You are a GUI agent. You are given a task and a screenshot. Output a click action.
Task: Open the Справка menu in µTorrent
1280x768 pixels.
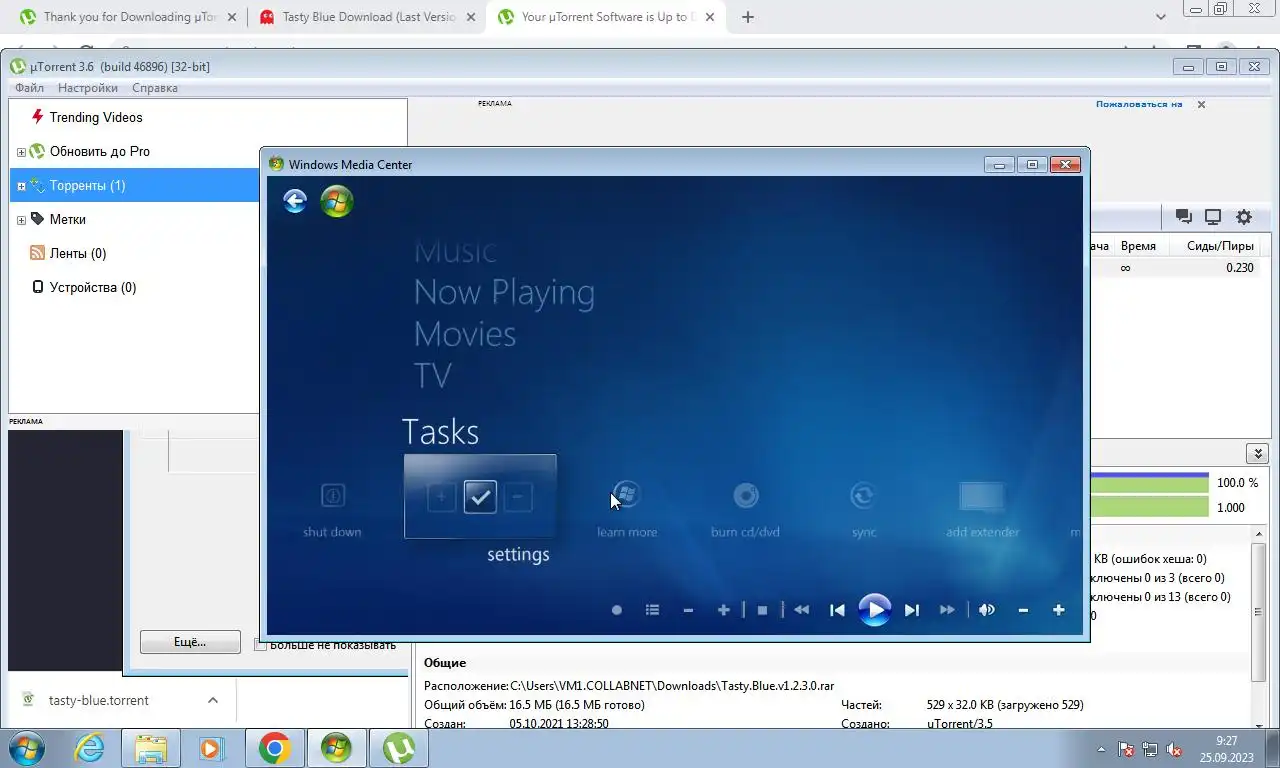coord(155,88)
